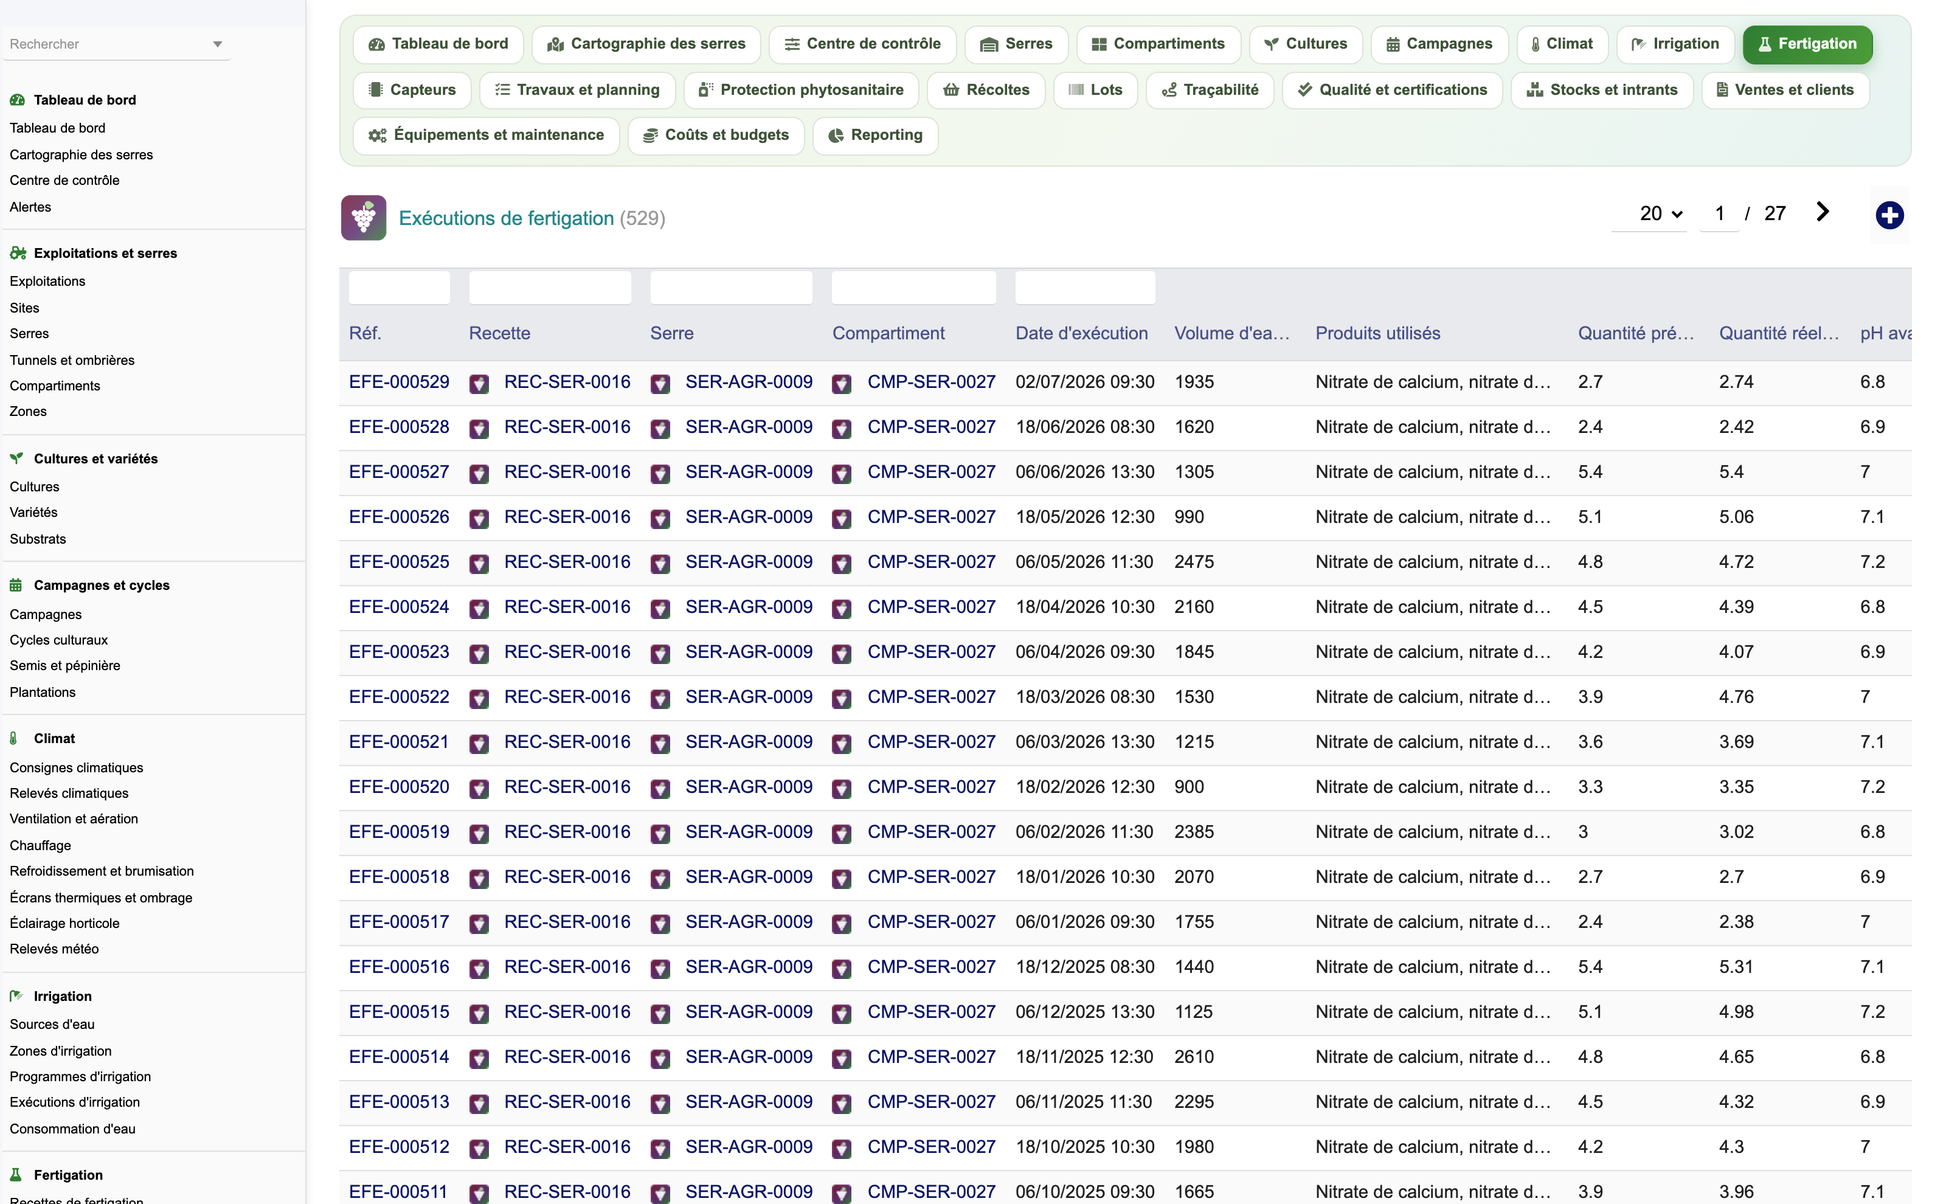
Task: Click the page number field showing 1
Action: point(1719,214)
